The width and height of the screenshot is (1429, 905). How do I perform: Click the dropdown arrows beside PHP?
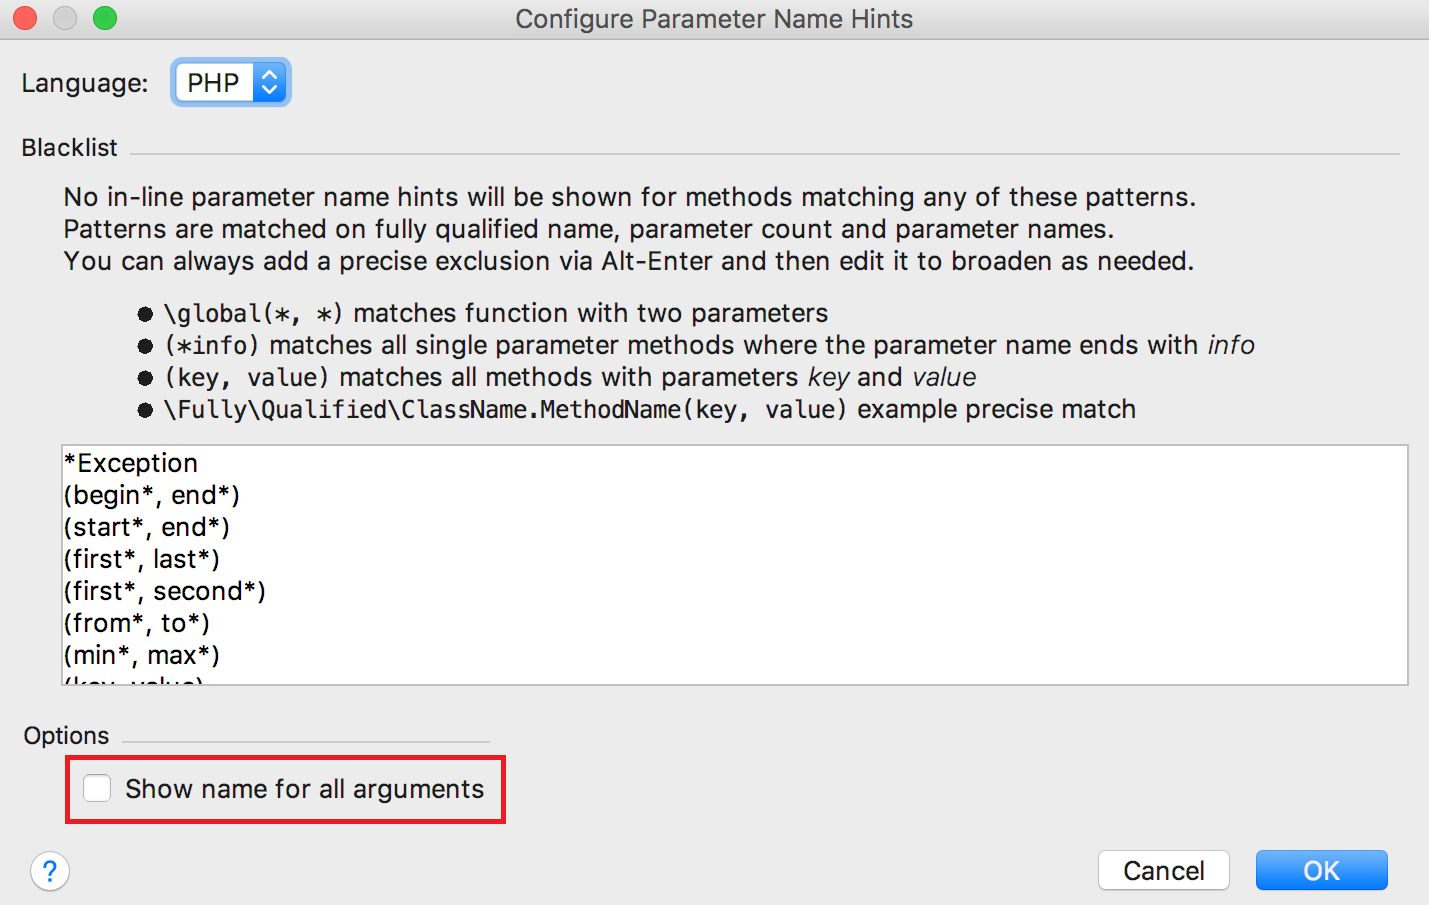click(x=270, y=82)
